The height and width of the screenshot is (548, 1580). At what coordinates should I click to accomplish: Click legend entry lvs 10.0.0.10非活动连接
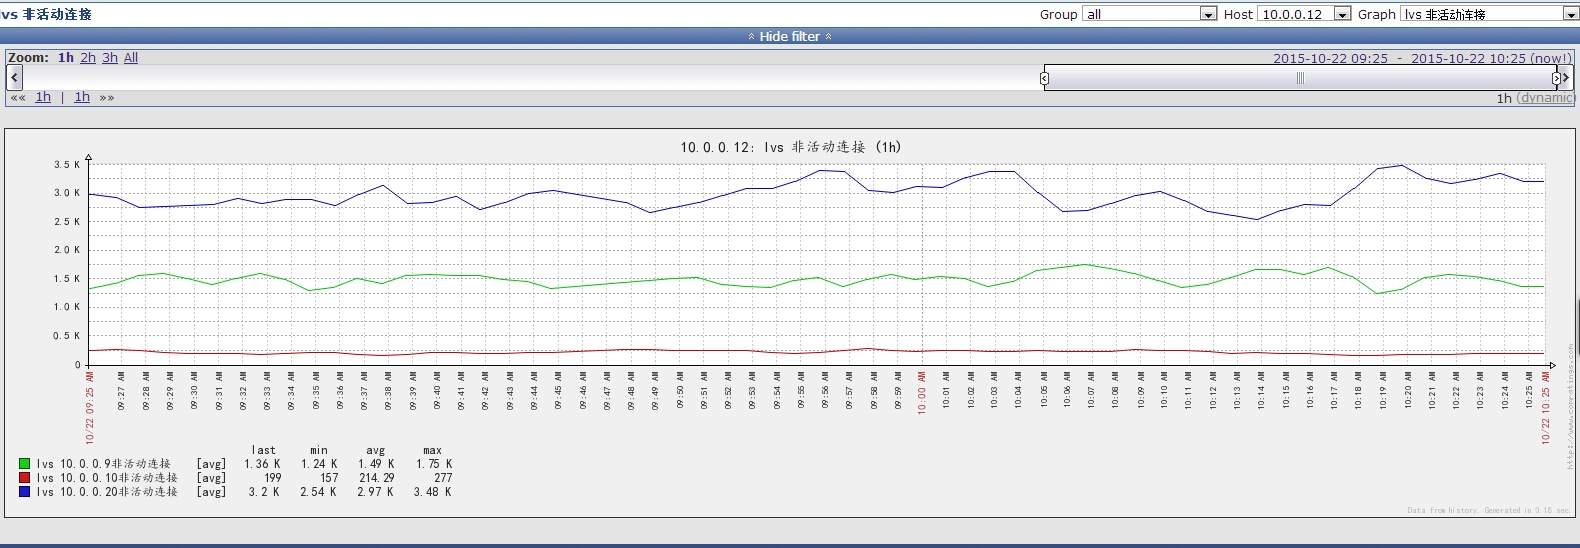point(107,478)
